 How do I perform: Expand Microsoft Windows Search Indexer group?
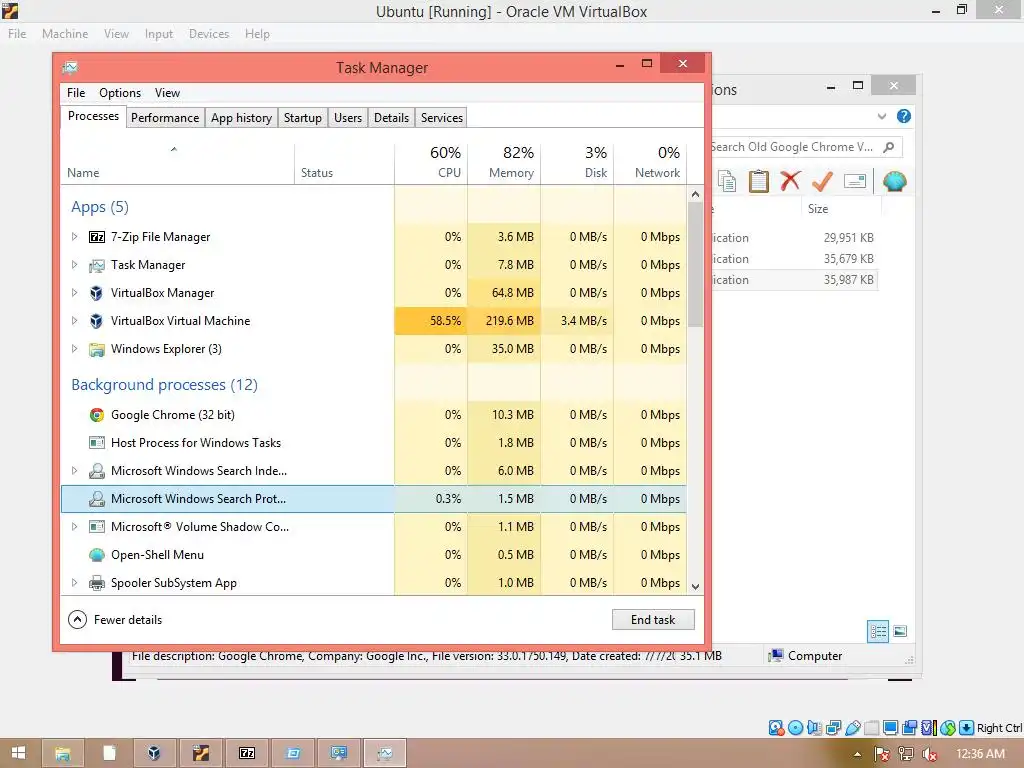74,471
